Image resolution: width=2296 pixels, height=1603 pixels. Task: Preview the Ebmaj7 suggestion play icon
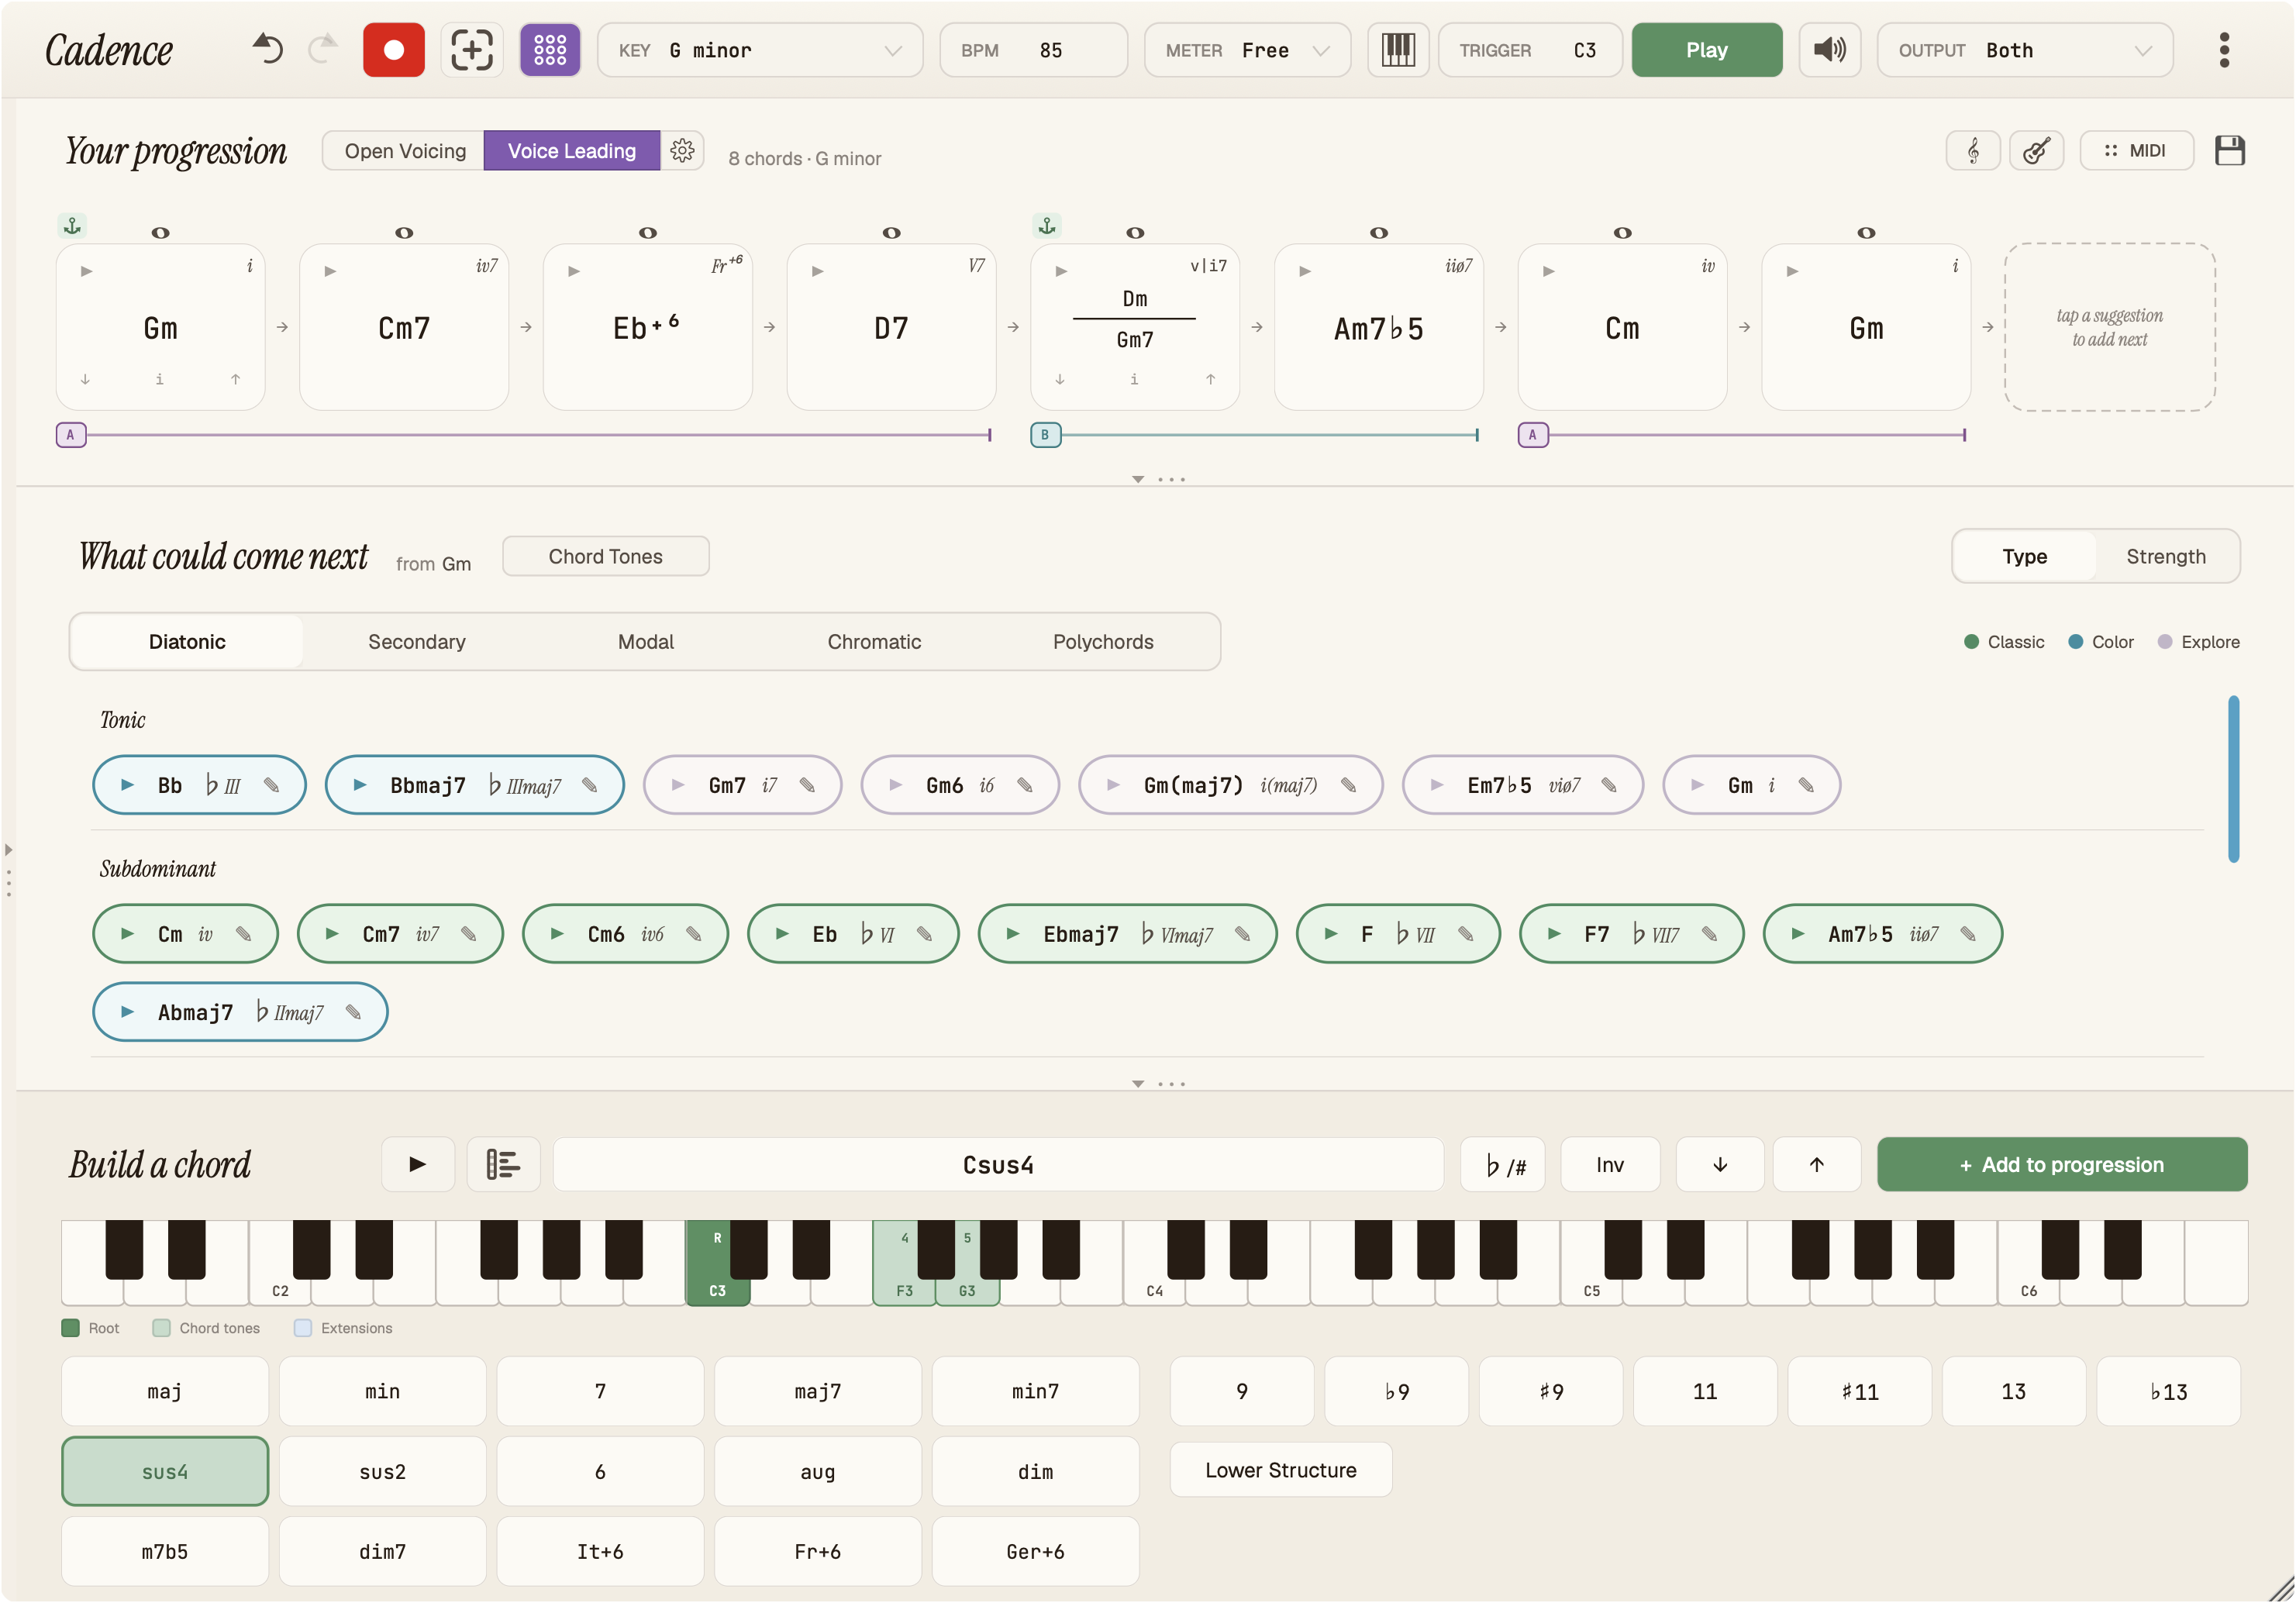[x=1013, y=934]
